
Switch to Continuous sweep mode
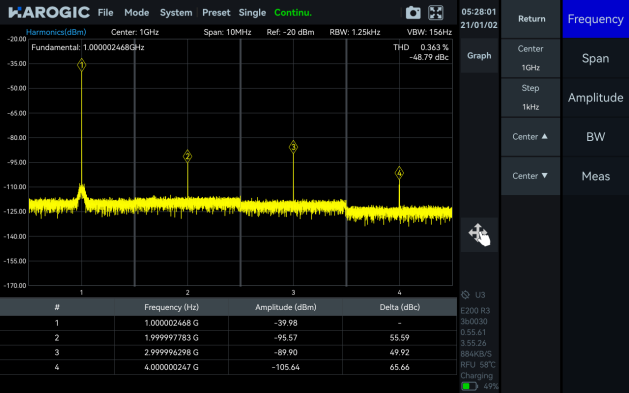tap(293, 13)
